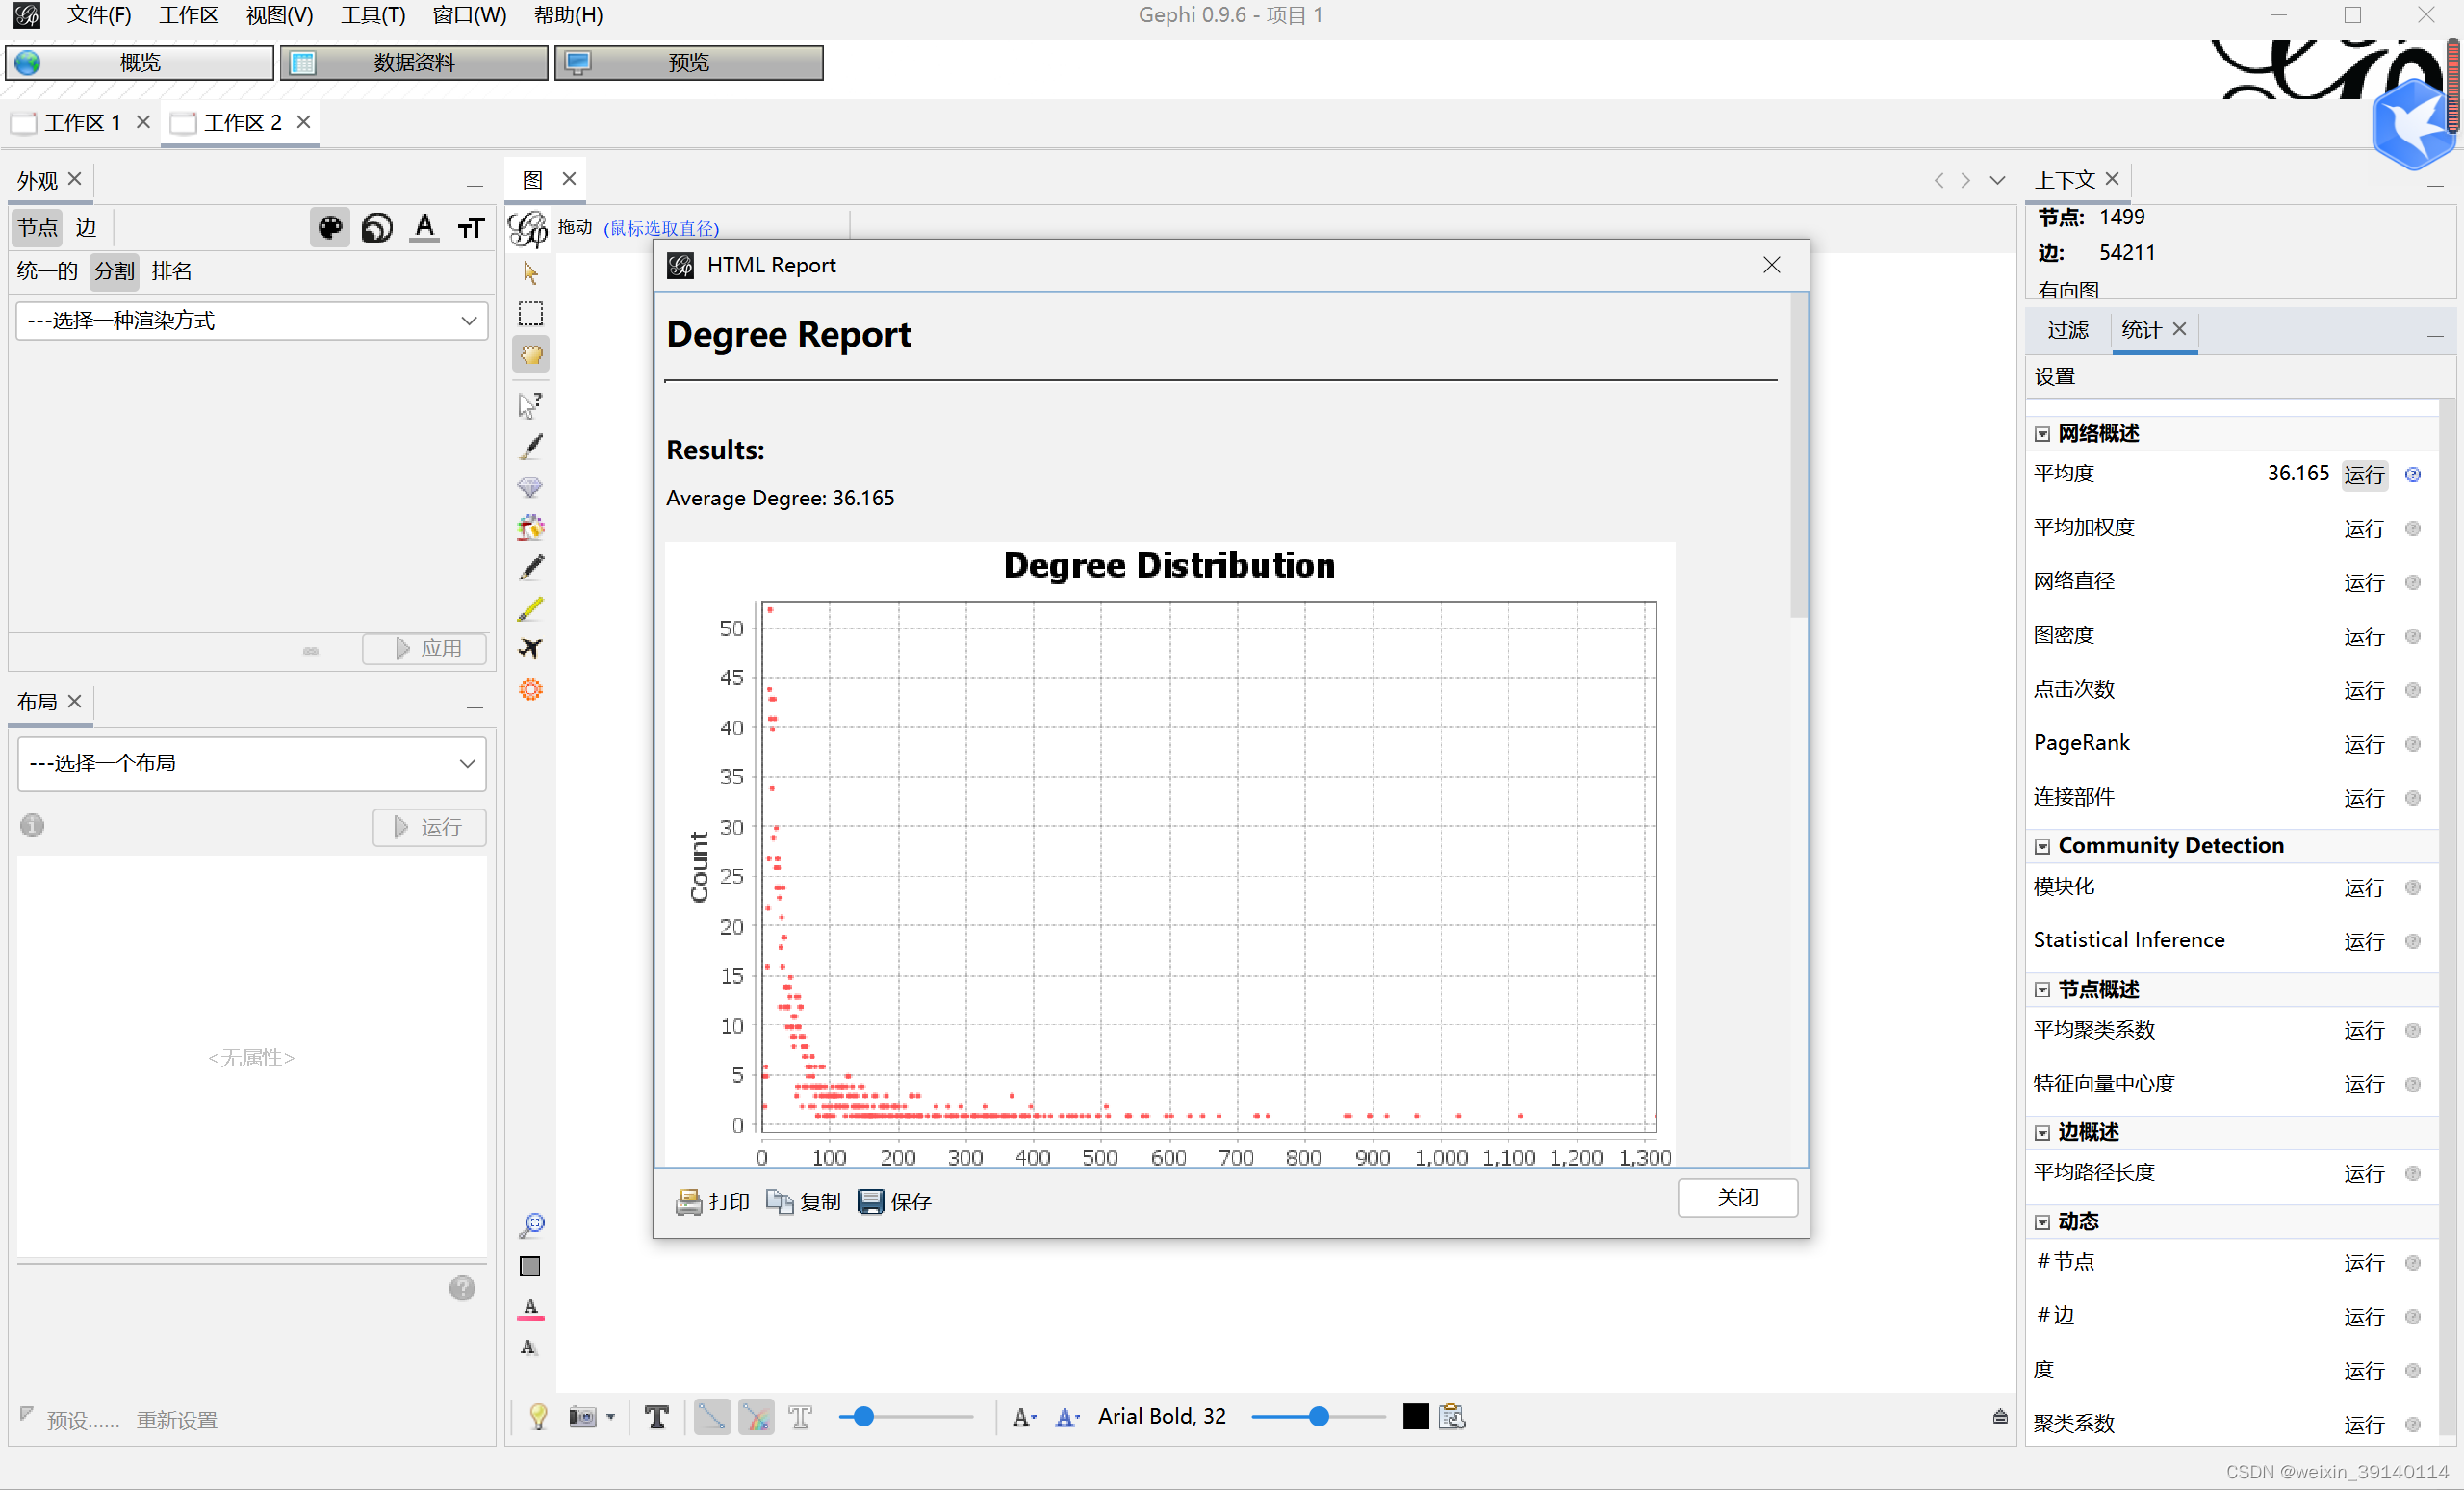Toggle edge color from node button
Image resolution: width=2464 pixels, height=1490 pixels.
pos(757,1416)
